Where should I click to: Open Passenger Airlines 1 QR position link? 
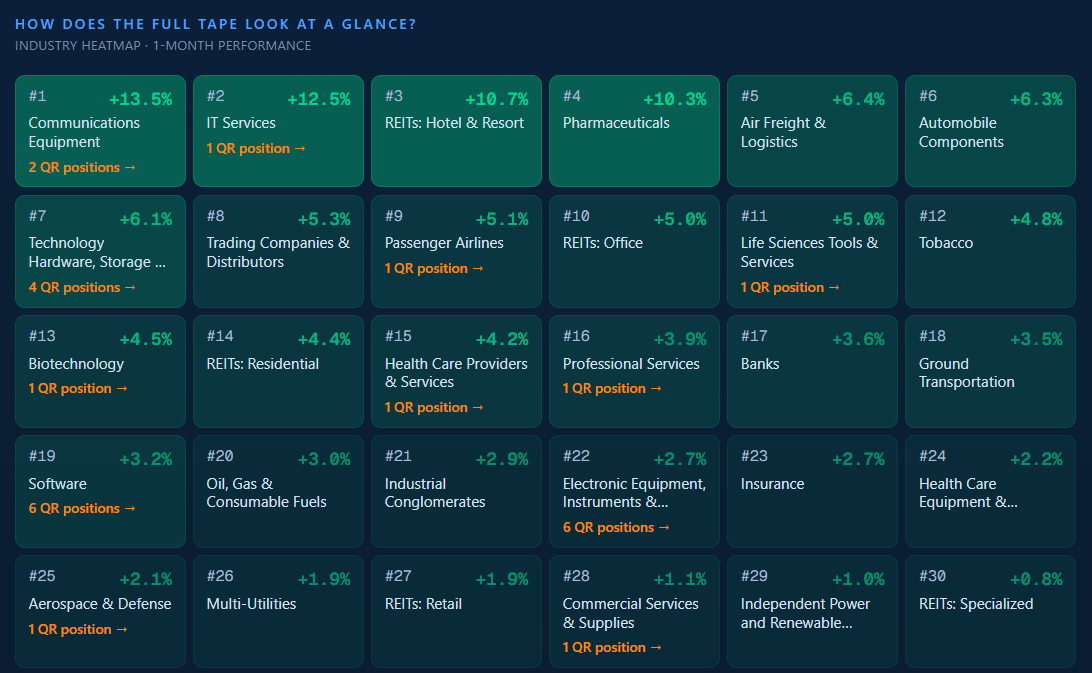(x=434, y=268)
